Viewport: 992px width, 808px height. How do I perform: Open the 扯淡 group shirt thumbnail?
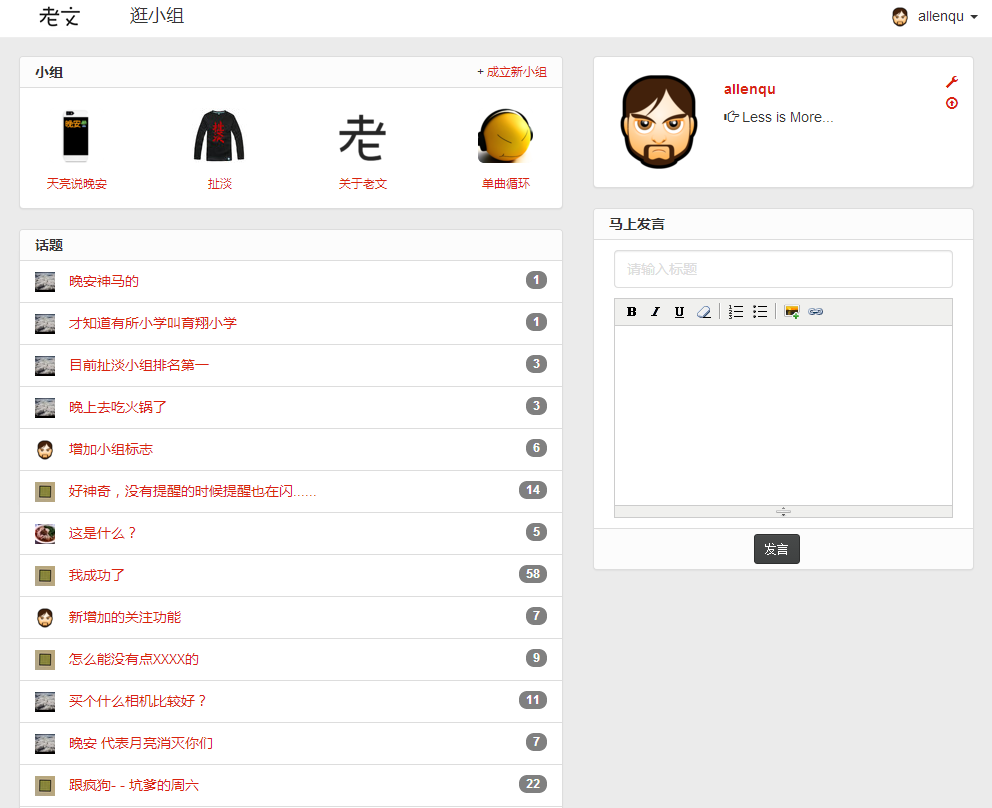pyautogui.click(x=219, y=137)
